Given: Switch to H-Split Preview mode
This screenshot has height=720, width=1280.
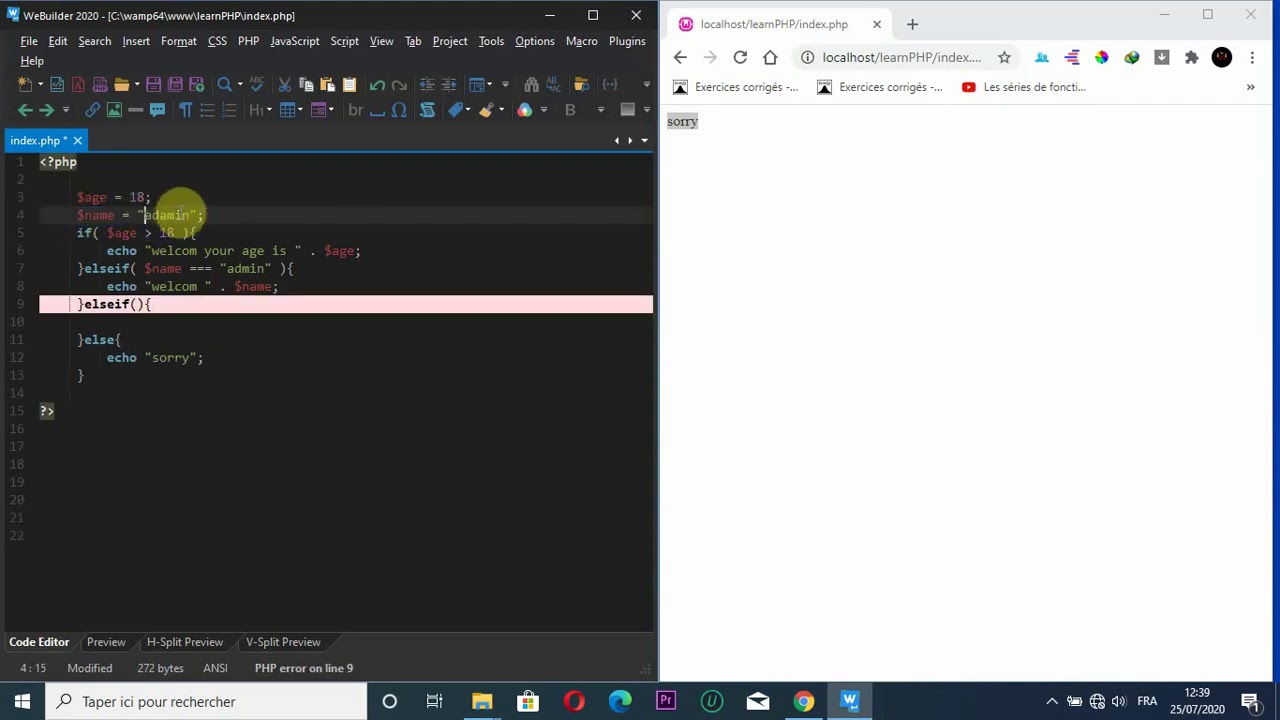Looking at the screenshot, I should 185,642.
